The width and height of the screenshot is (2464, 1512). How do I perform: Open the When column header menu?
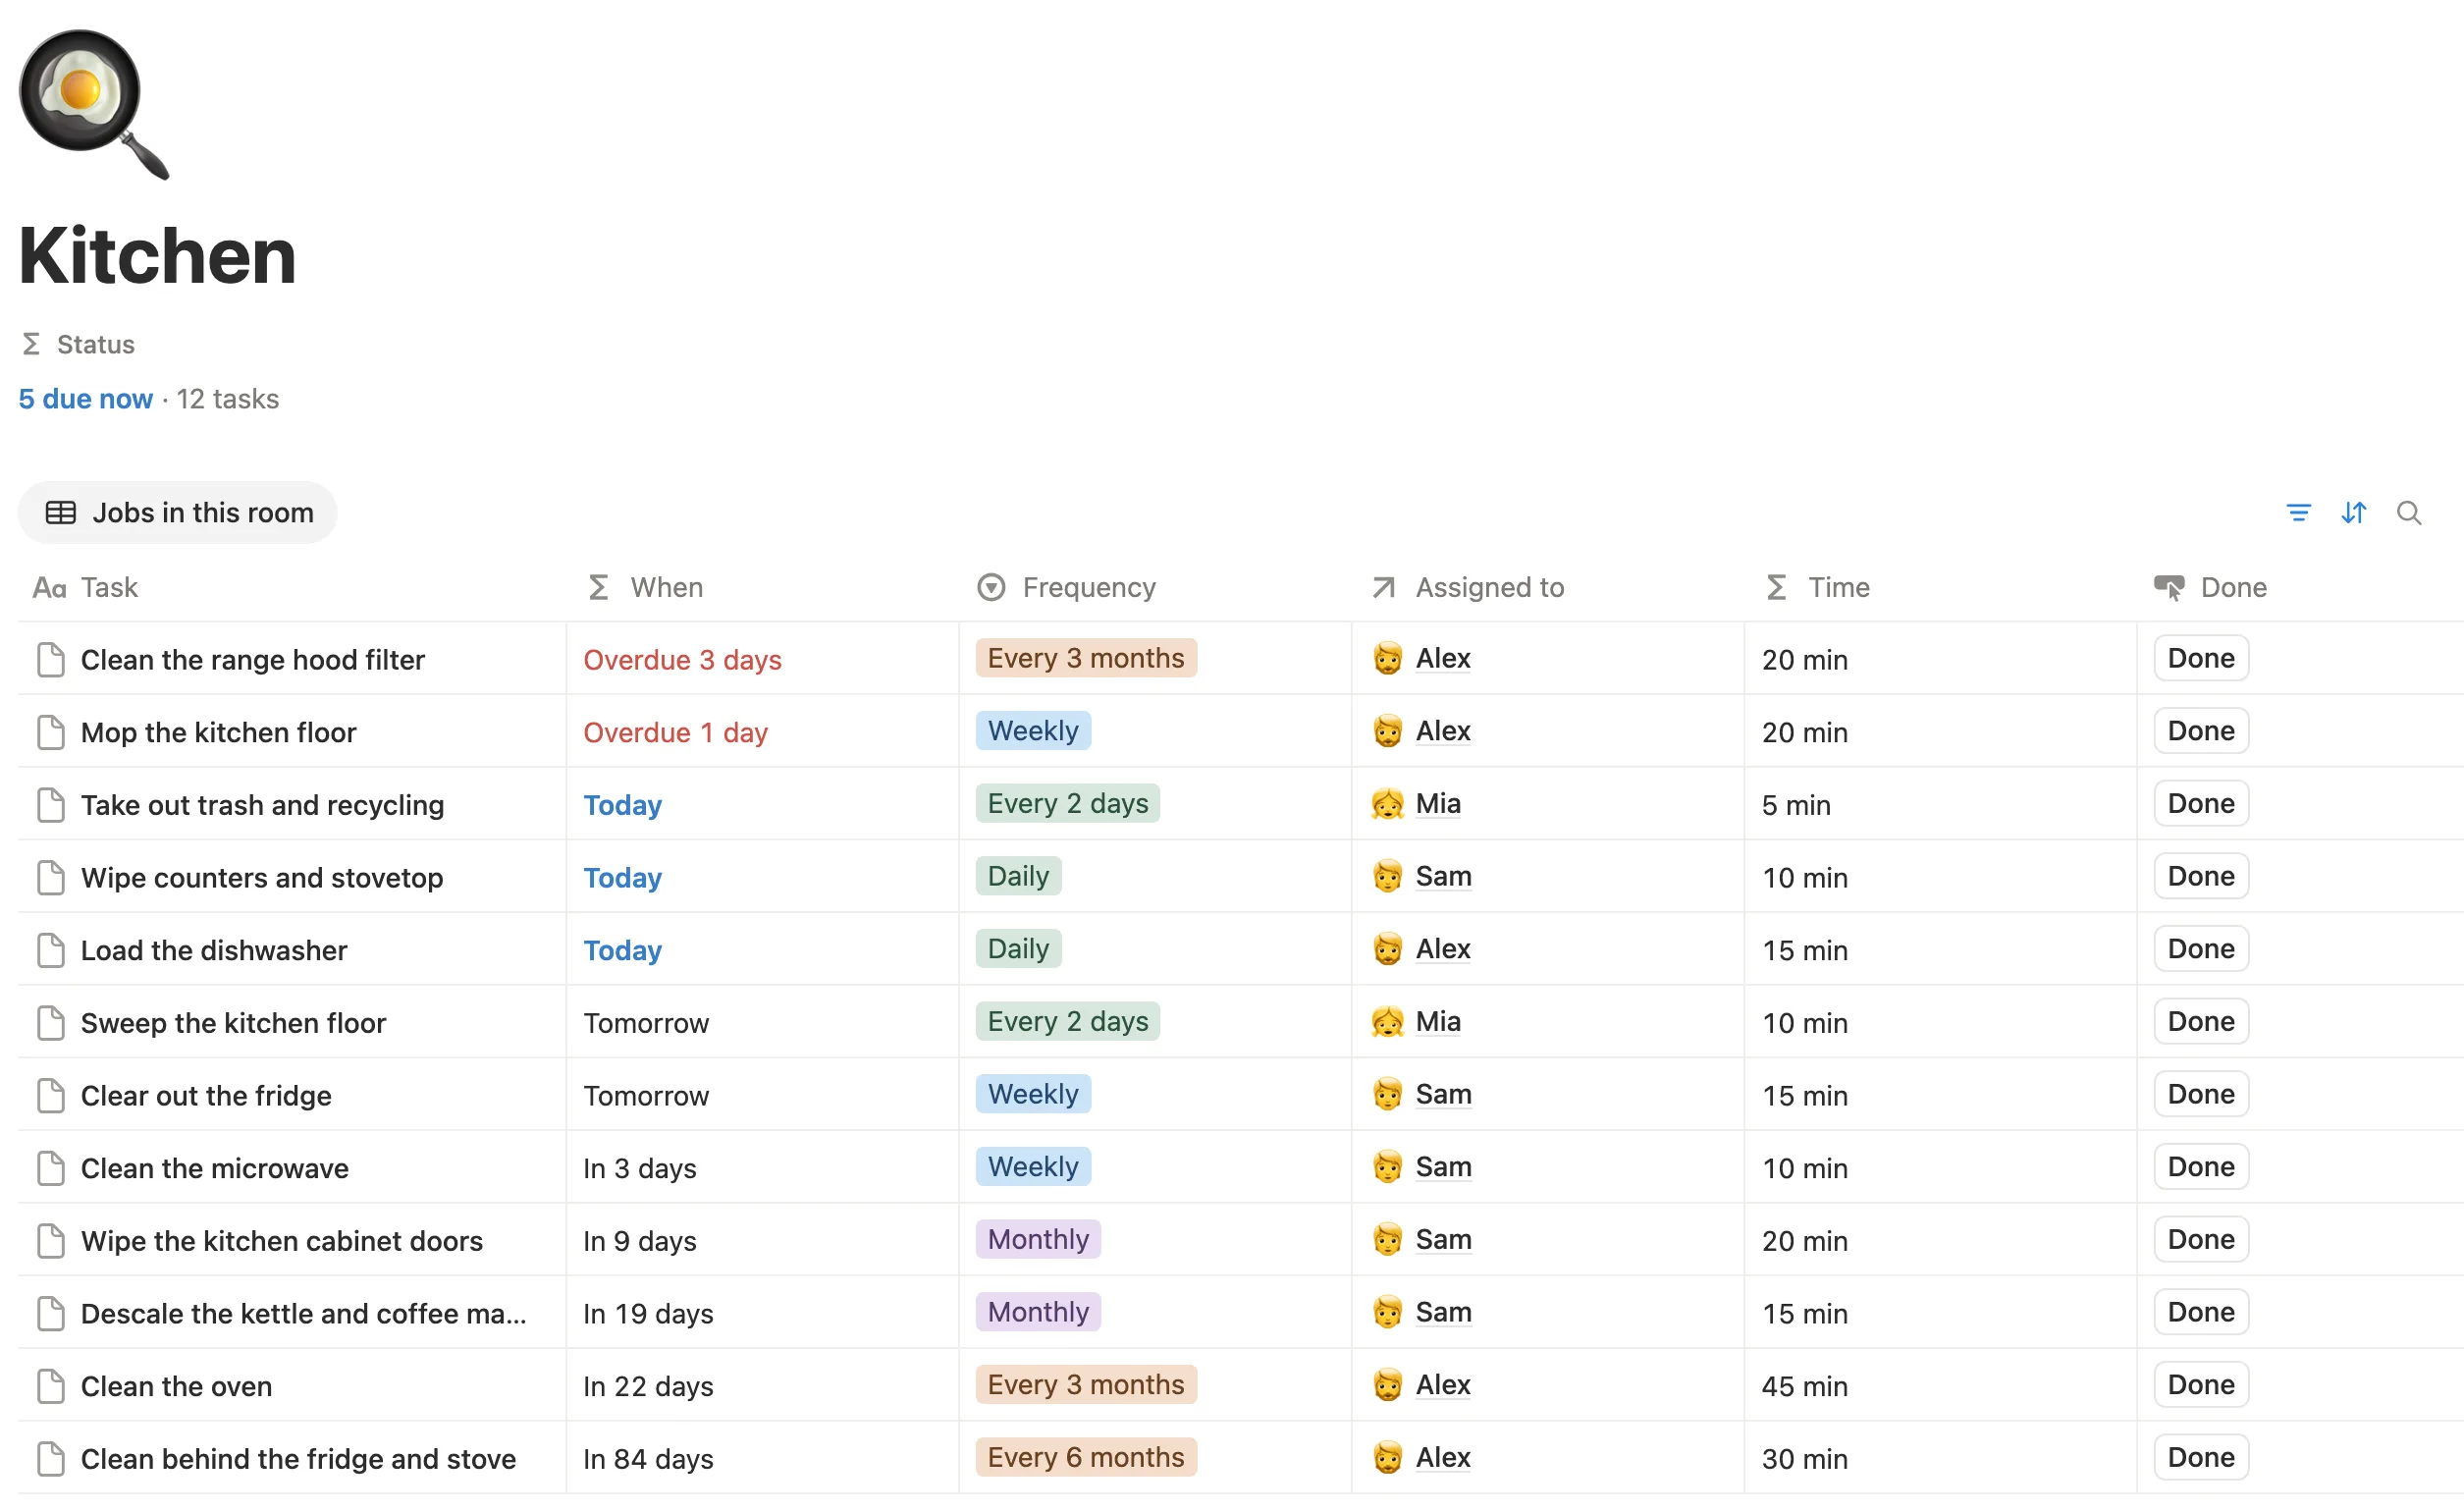tap(646, 587)
